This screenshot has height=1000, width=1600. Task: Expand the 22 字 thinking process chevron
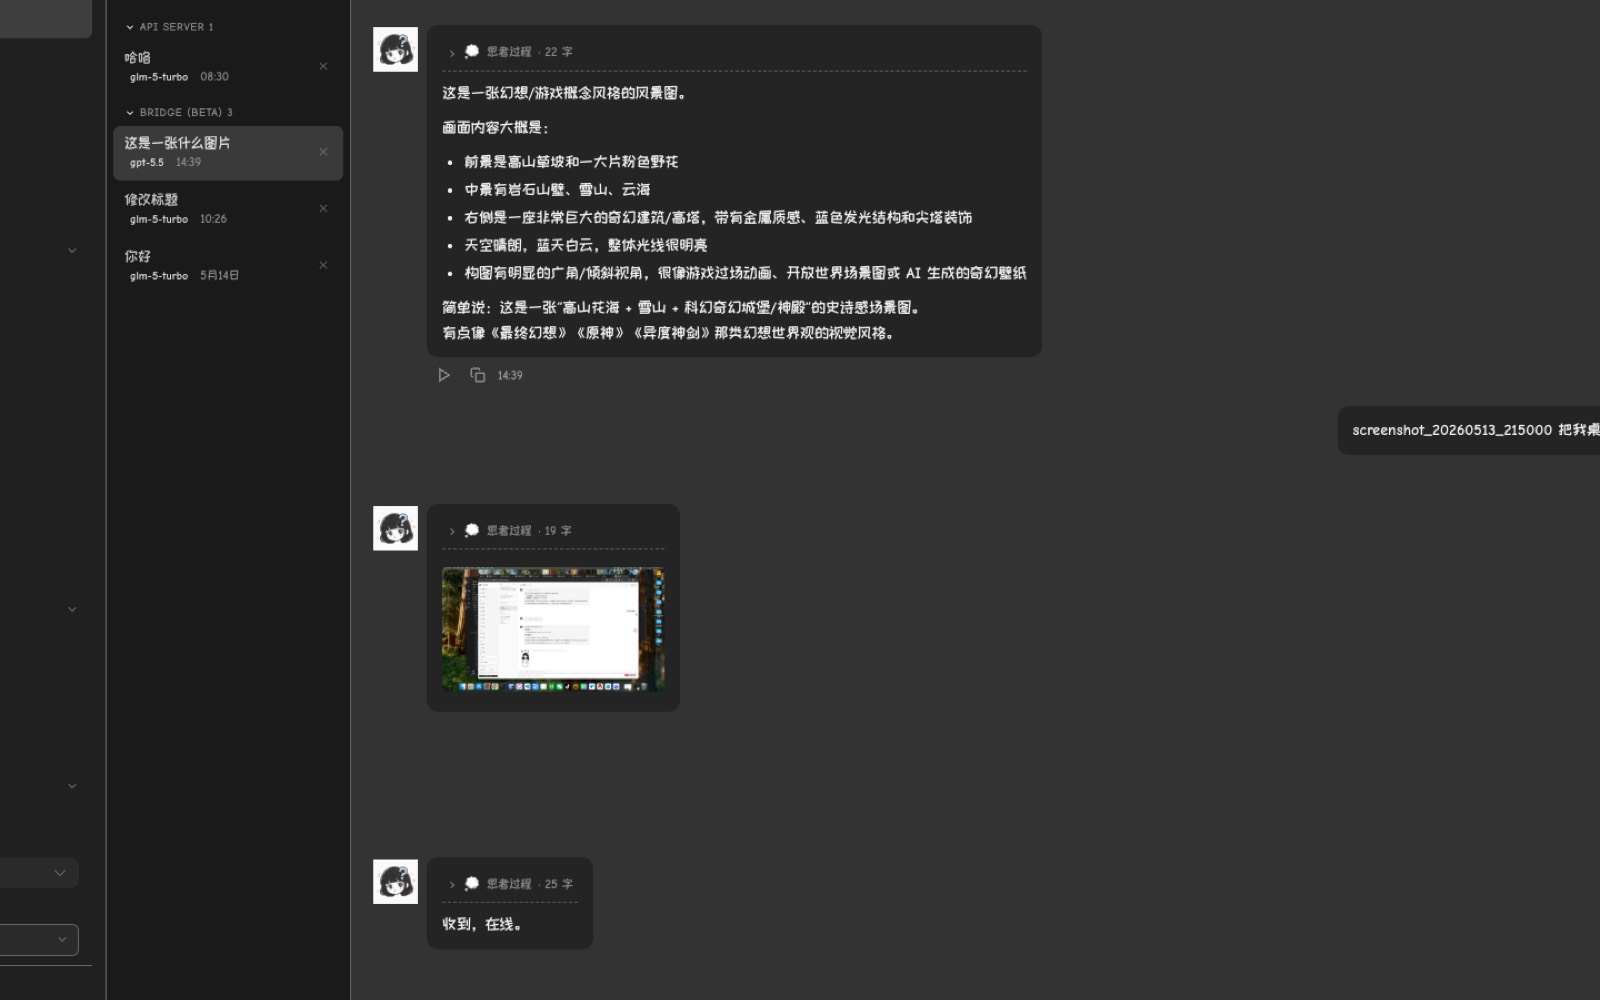coord(452,53)
